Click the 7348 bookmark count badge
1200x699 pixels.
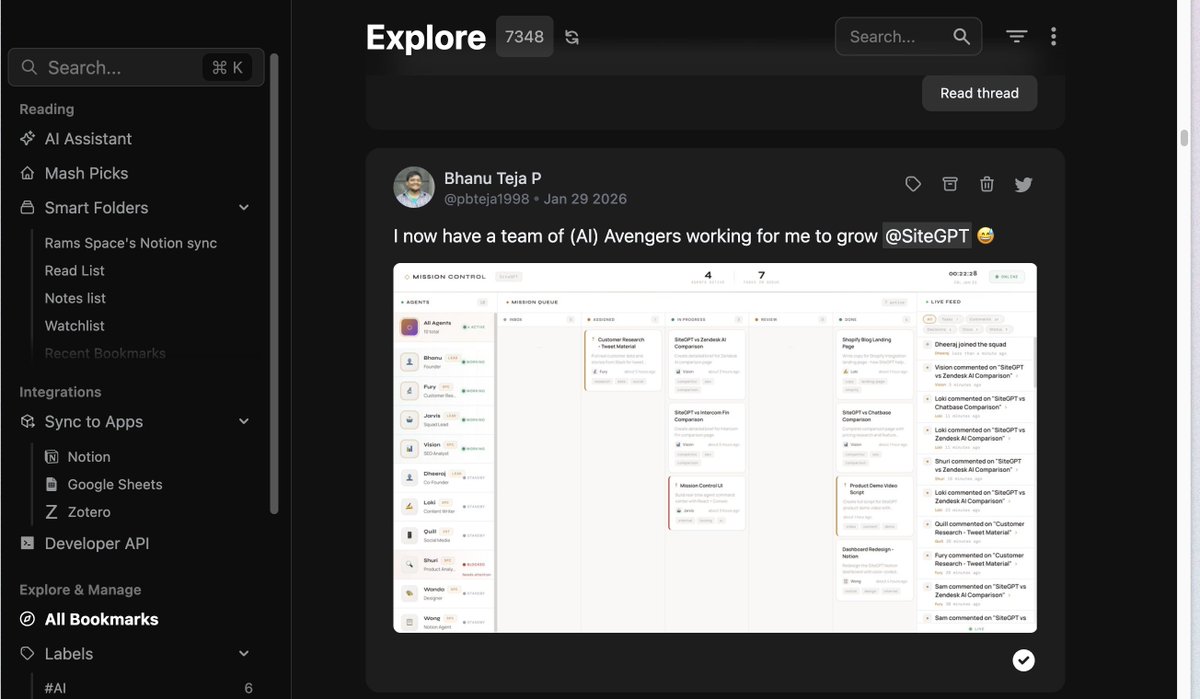tap(524, 37)
